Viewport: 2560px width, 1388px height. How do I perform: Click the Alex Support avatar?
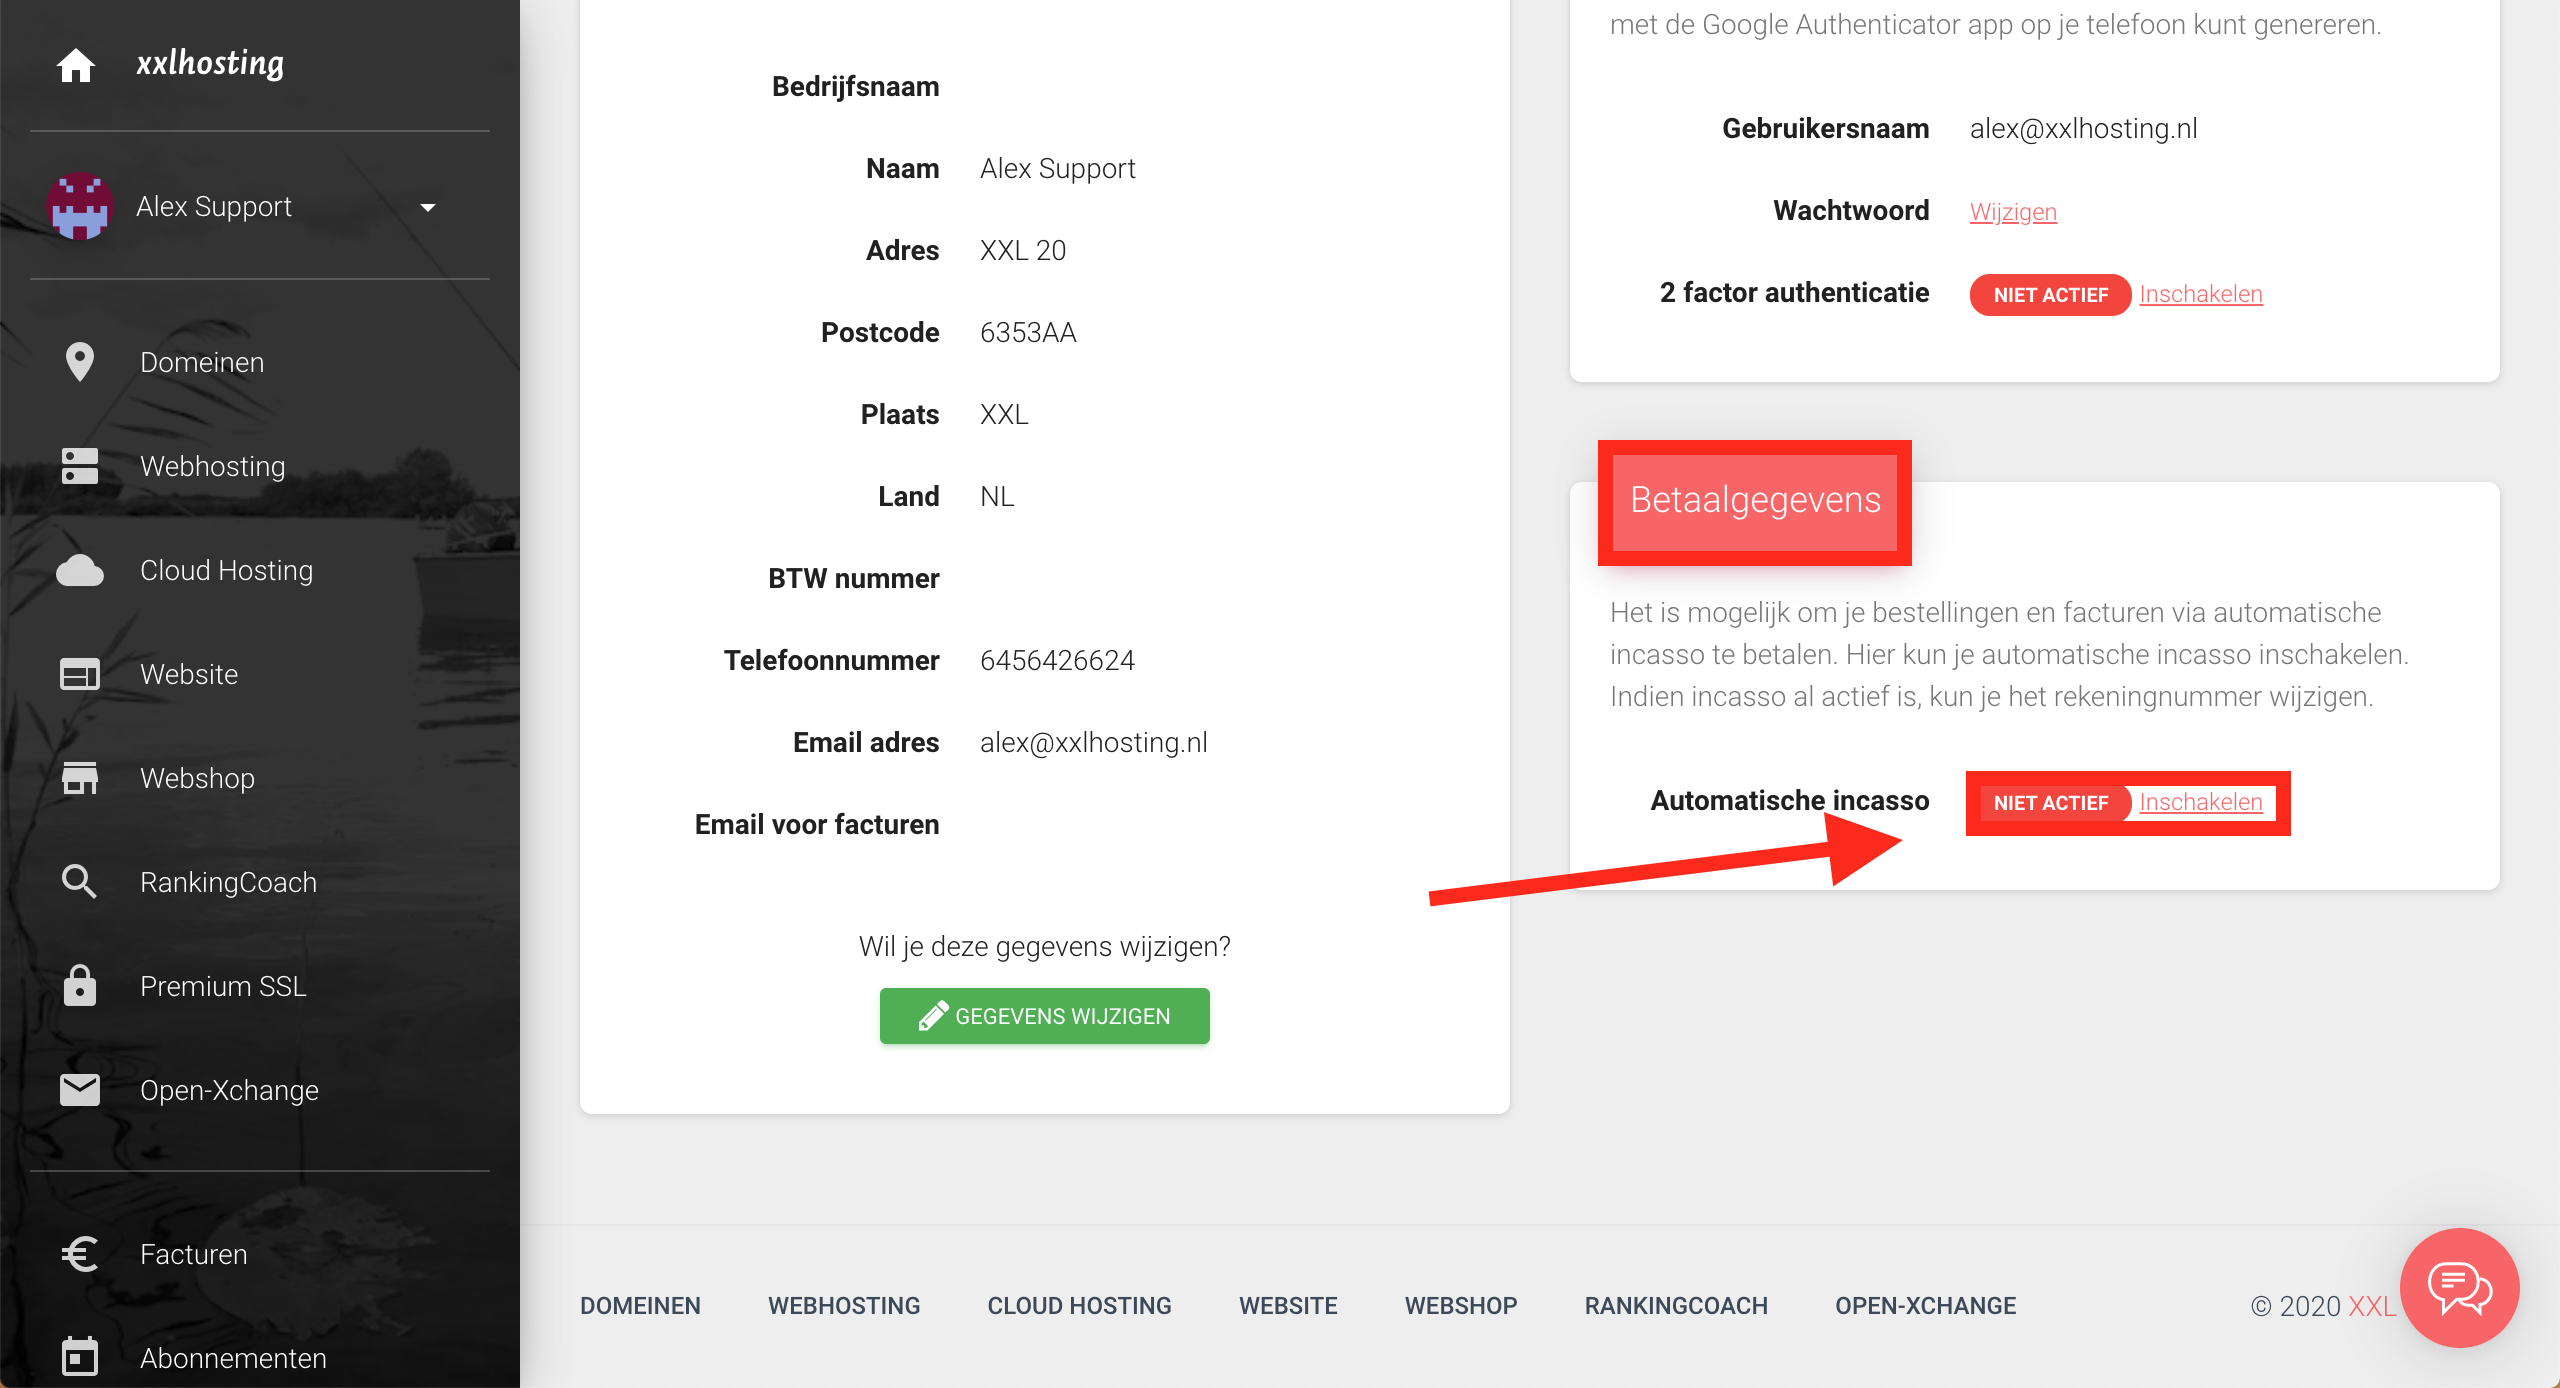79,207
